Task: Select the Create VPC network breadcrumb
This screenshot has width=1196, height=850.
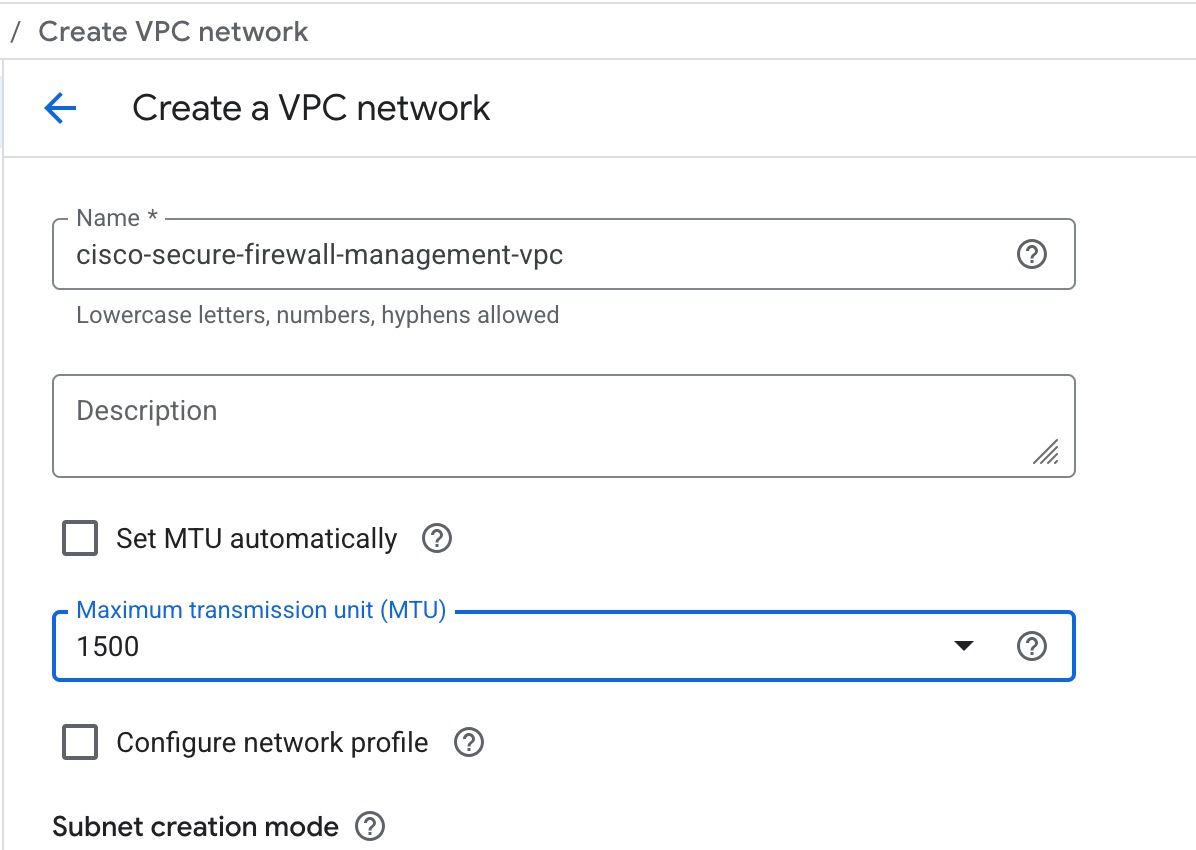Action: coord(173,31)
